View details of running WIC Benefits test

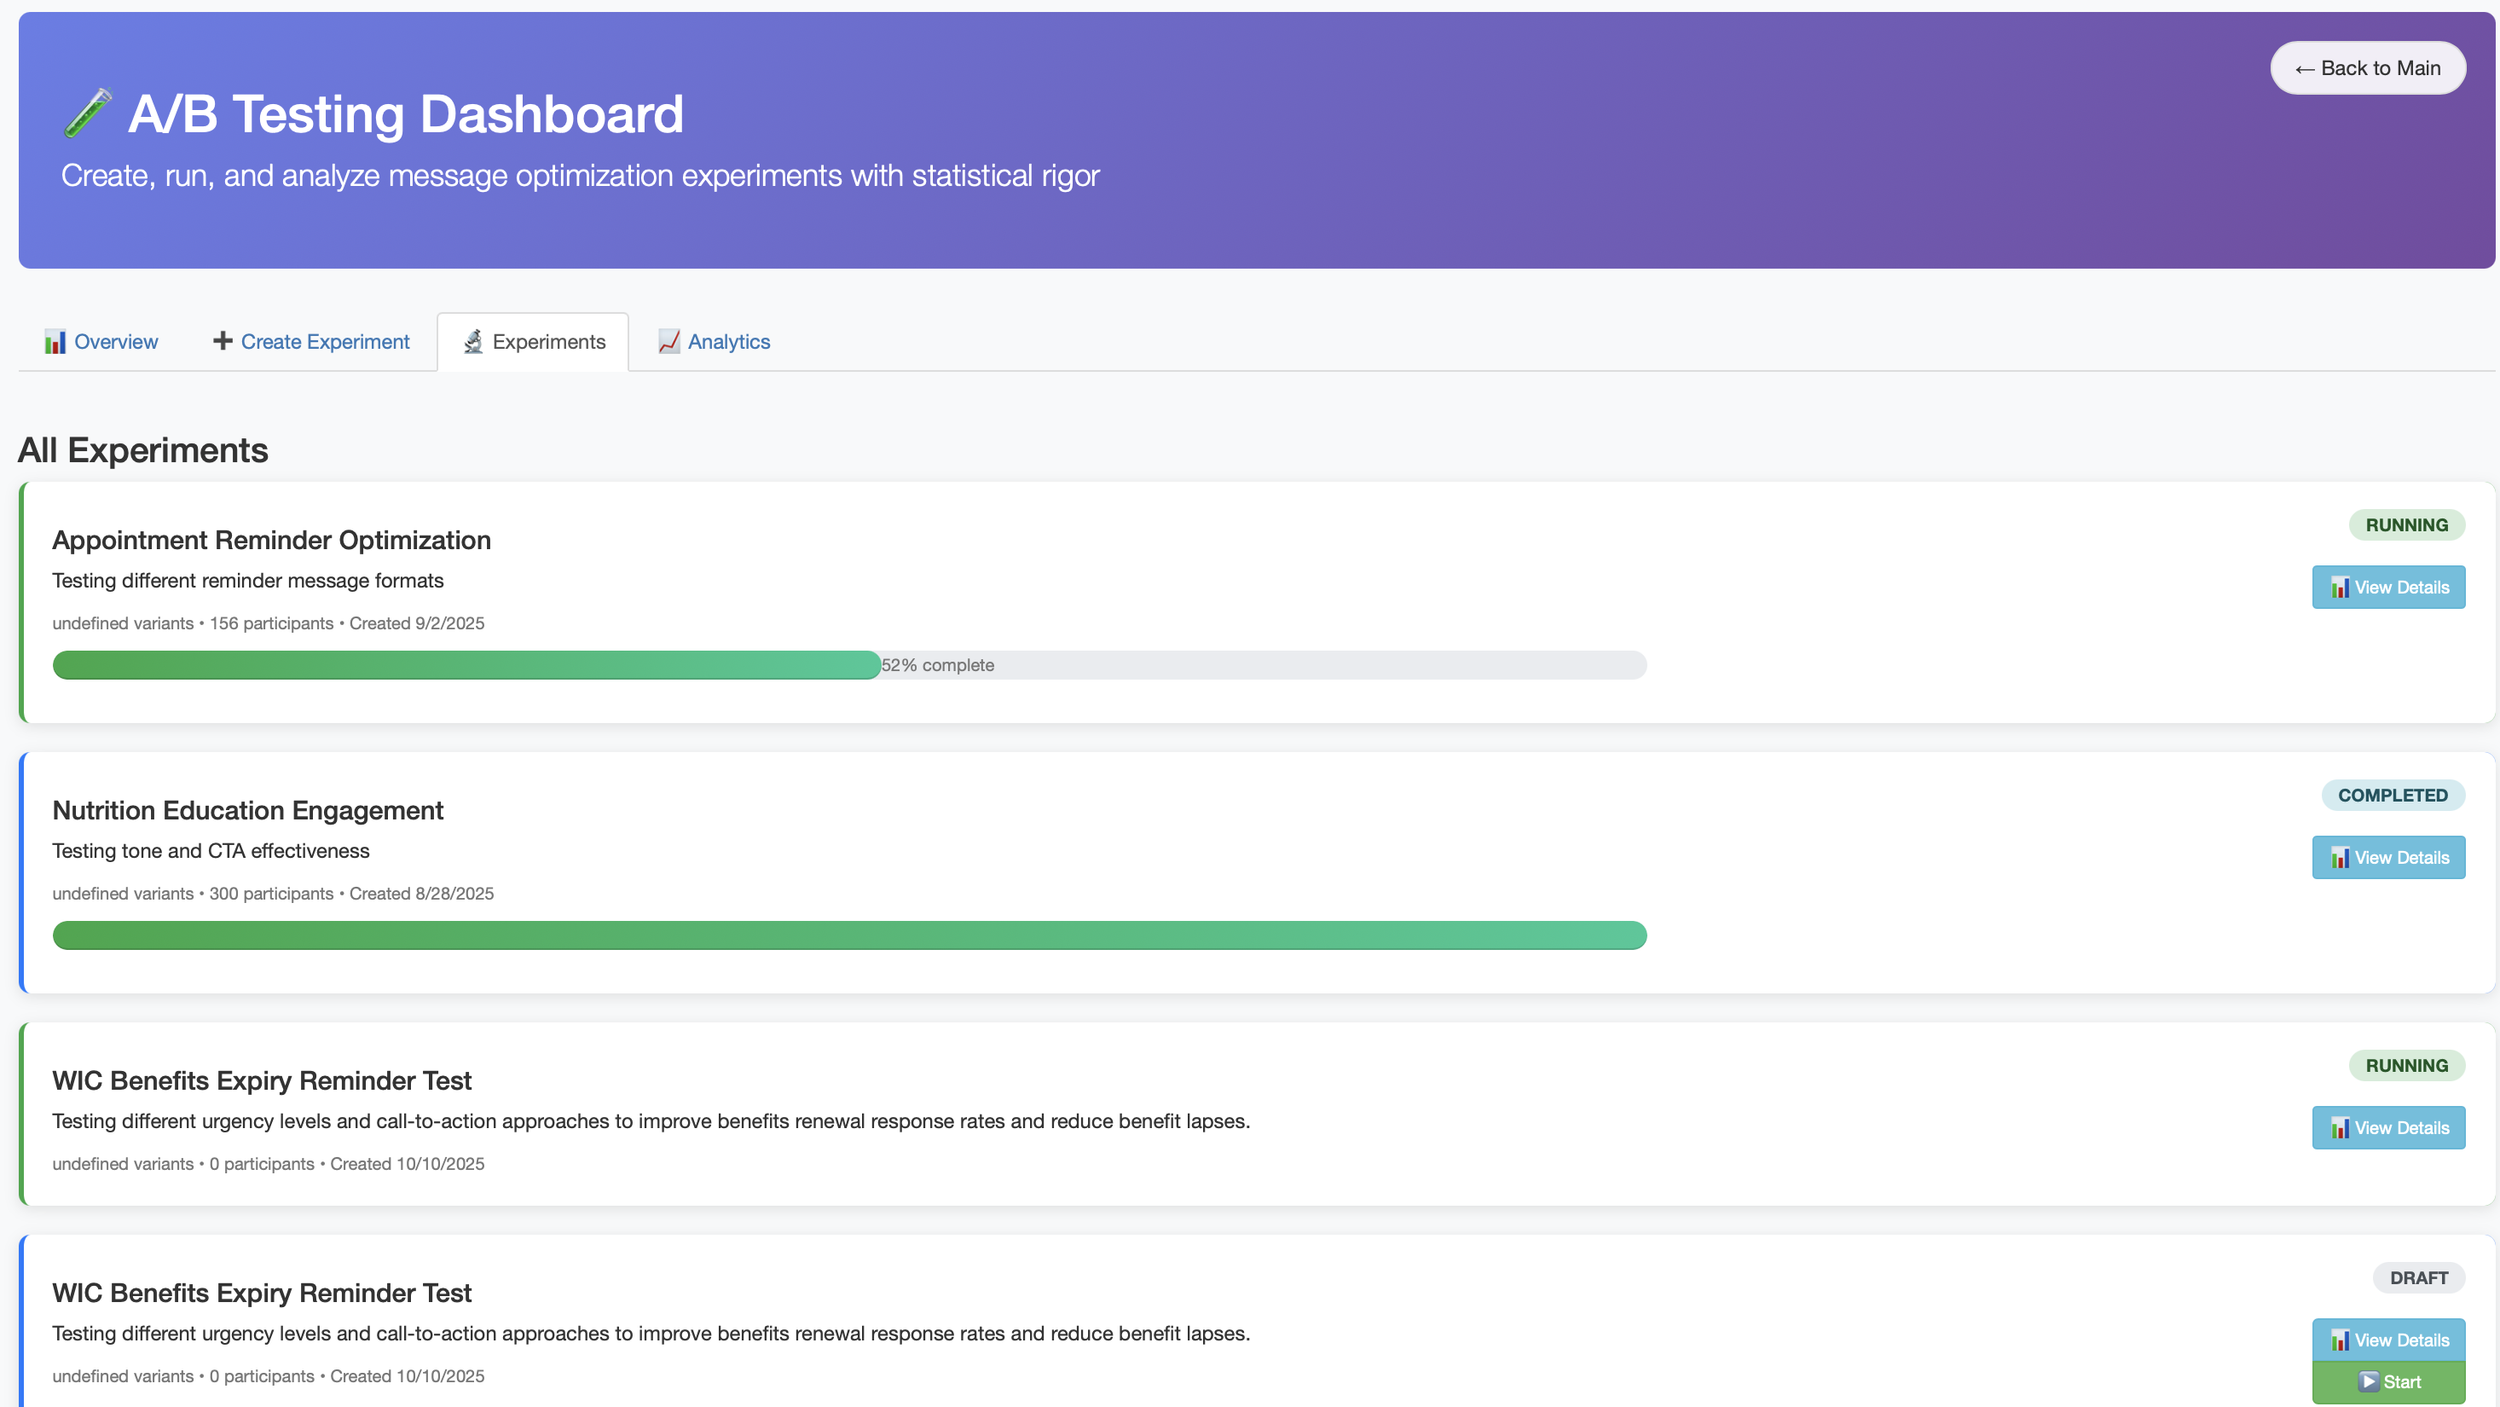[x=2388, y=1128]
